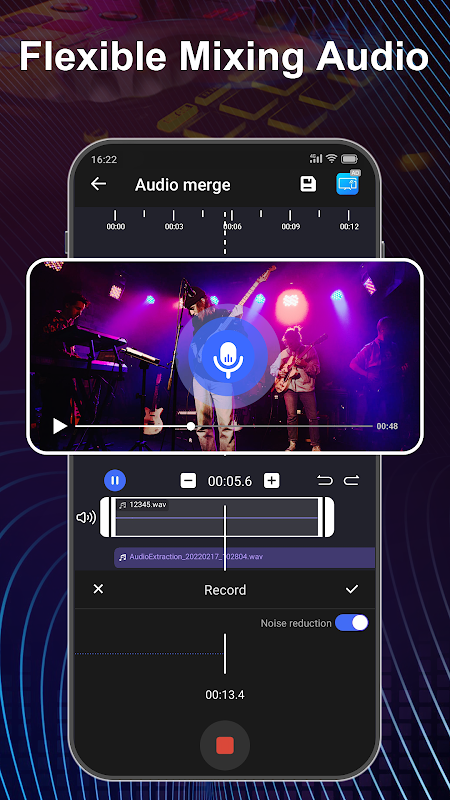Mute the 12345.wav track speaker icon
Viewport: 450px width, 800px height.
coord(86,517)
